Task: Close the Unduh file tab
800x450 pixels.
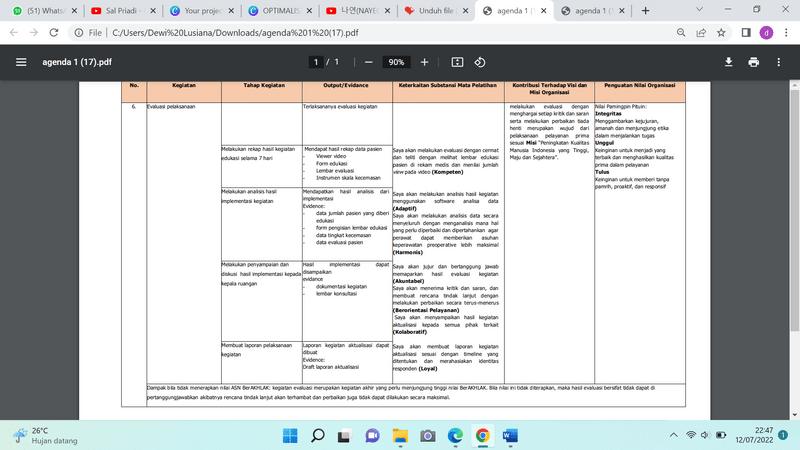Action: [x=465, y=11]
